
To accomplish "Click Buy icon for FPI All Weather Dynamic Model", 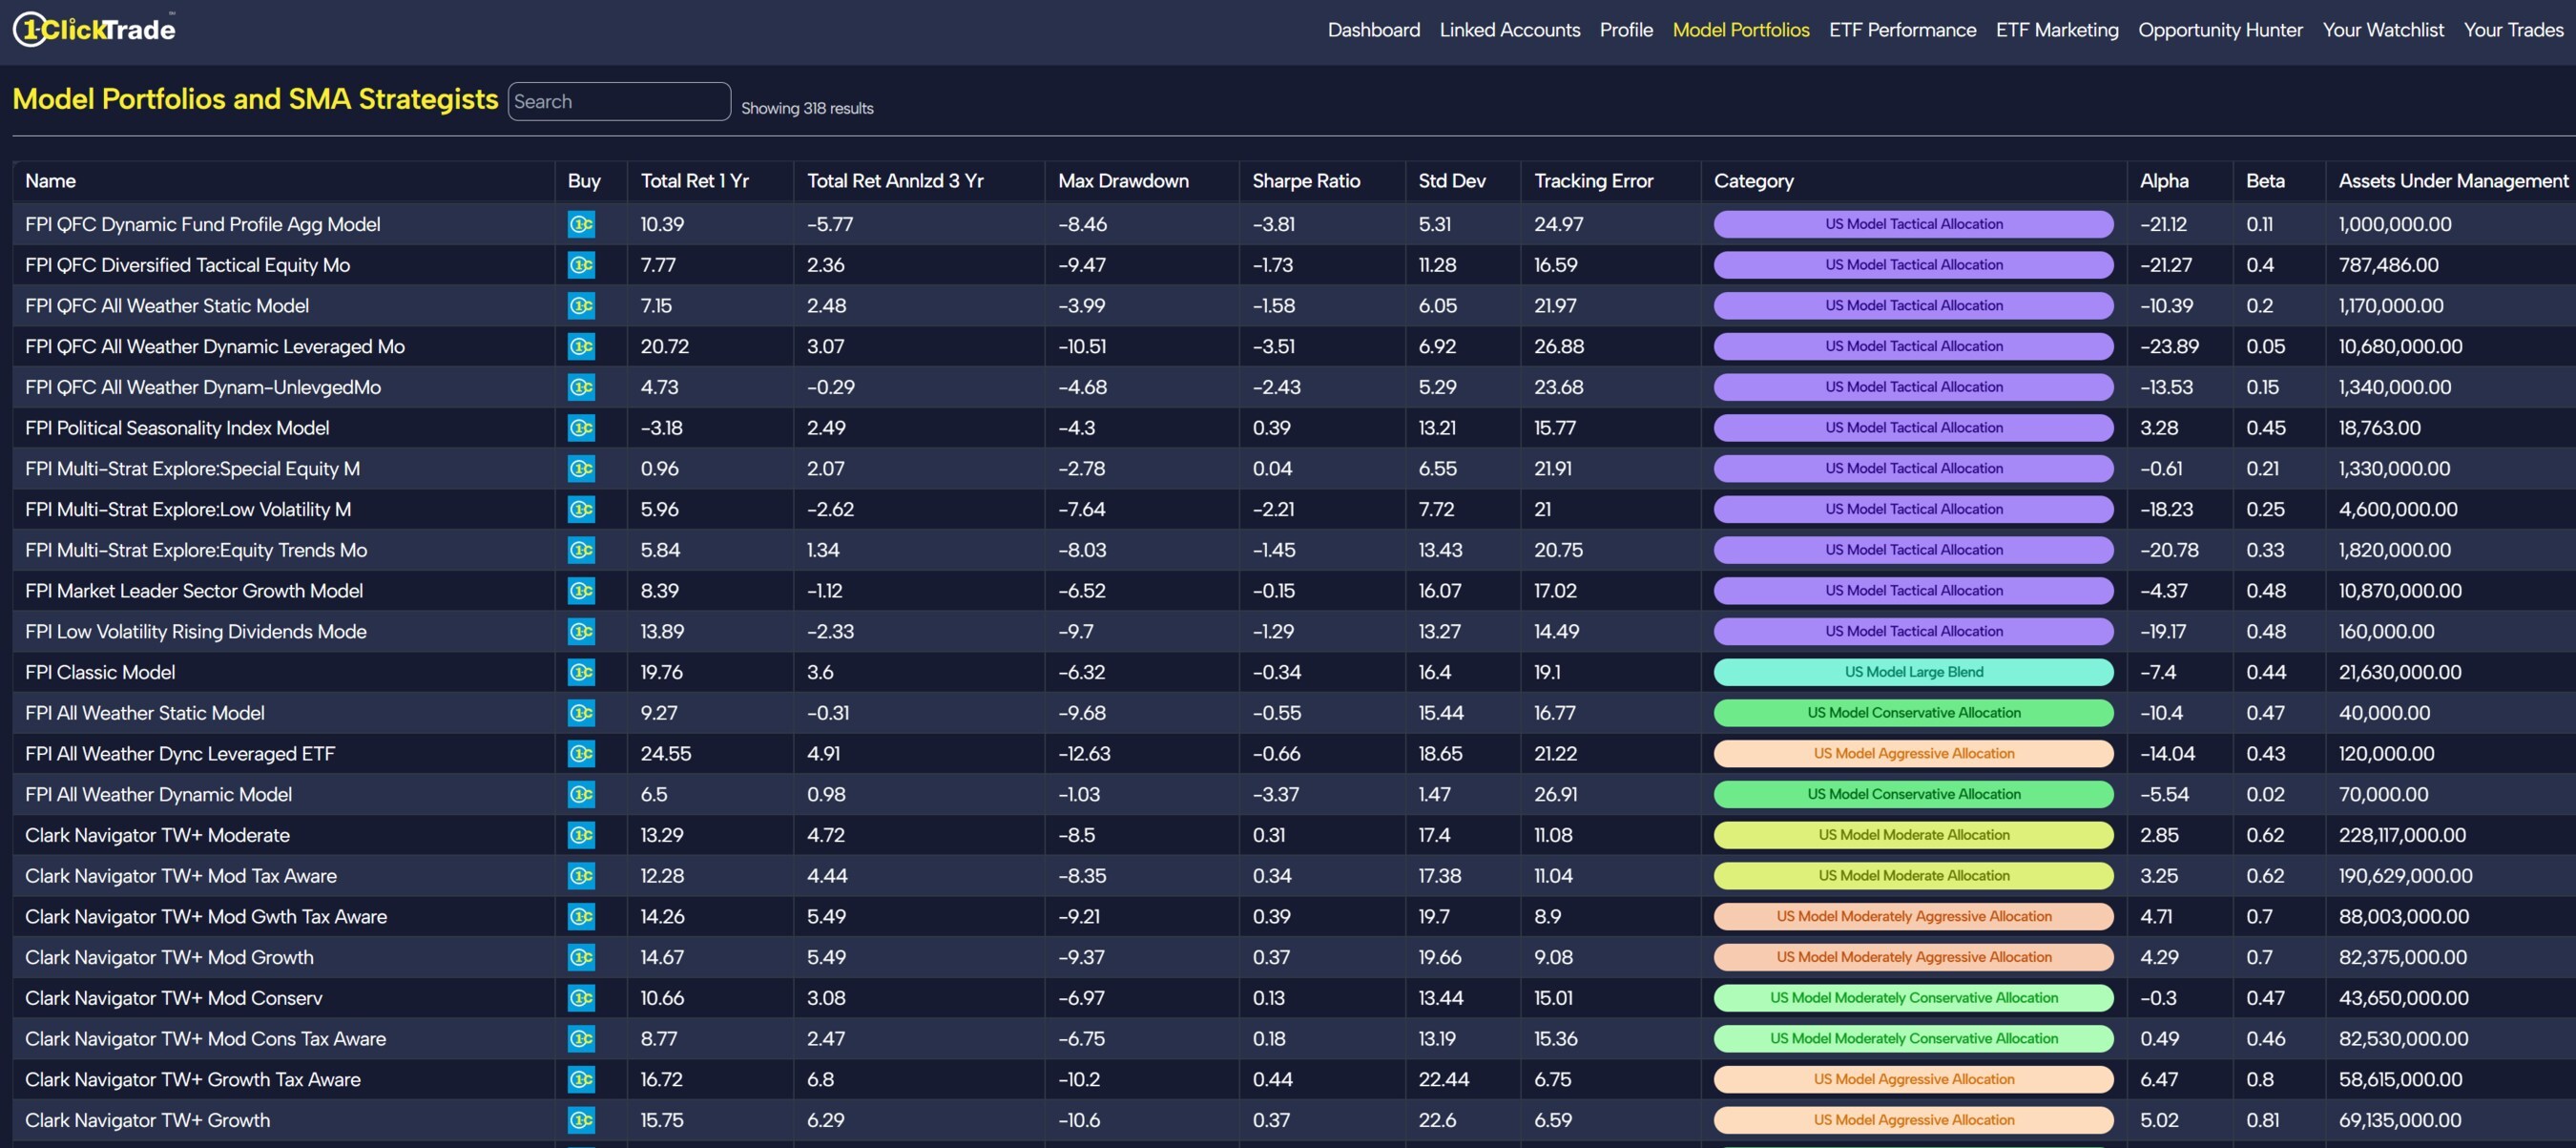I will [581, 794].
